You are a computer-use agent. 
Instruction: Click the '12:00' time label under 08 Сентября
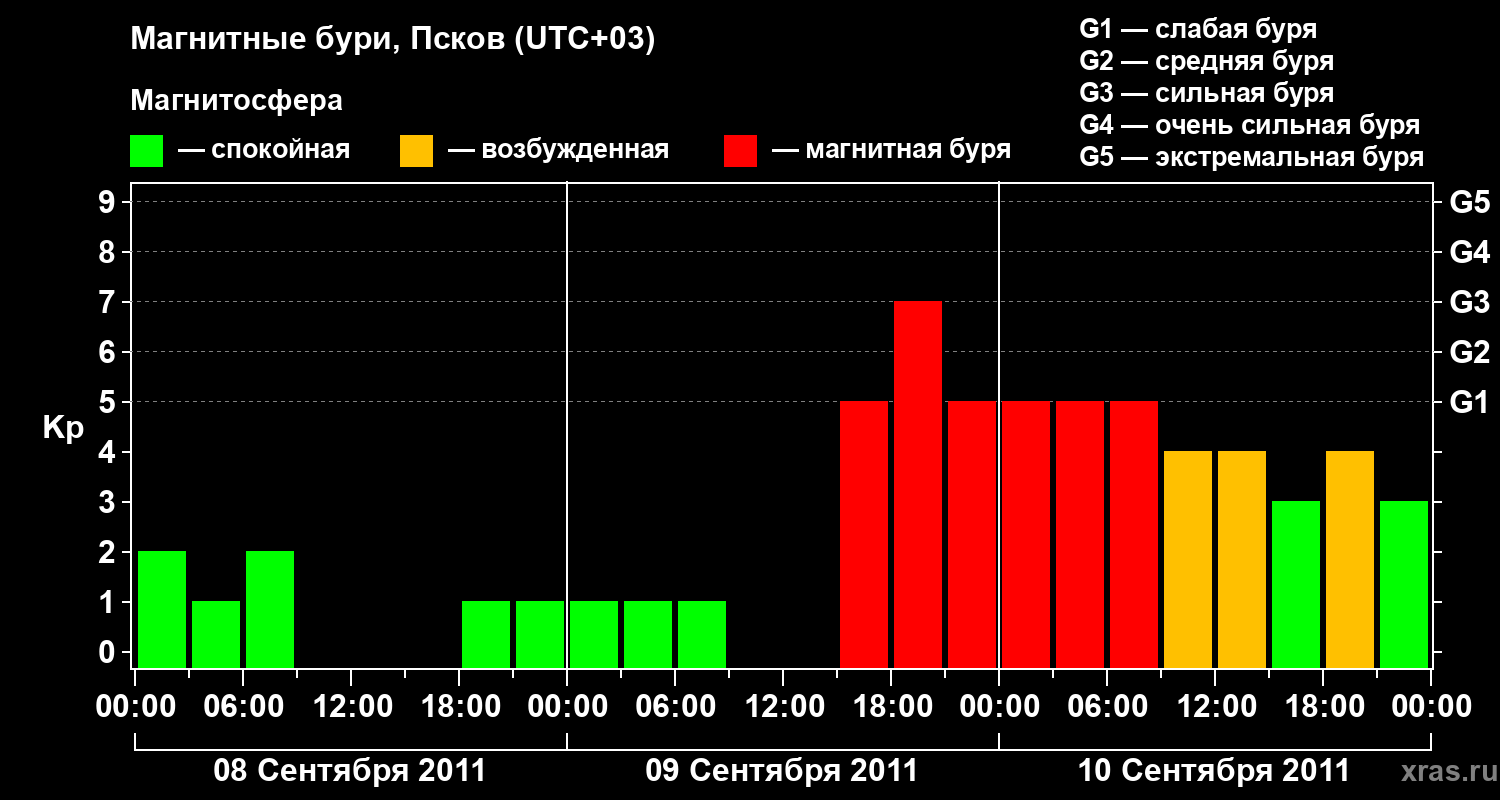tap(352, 706)
